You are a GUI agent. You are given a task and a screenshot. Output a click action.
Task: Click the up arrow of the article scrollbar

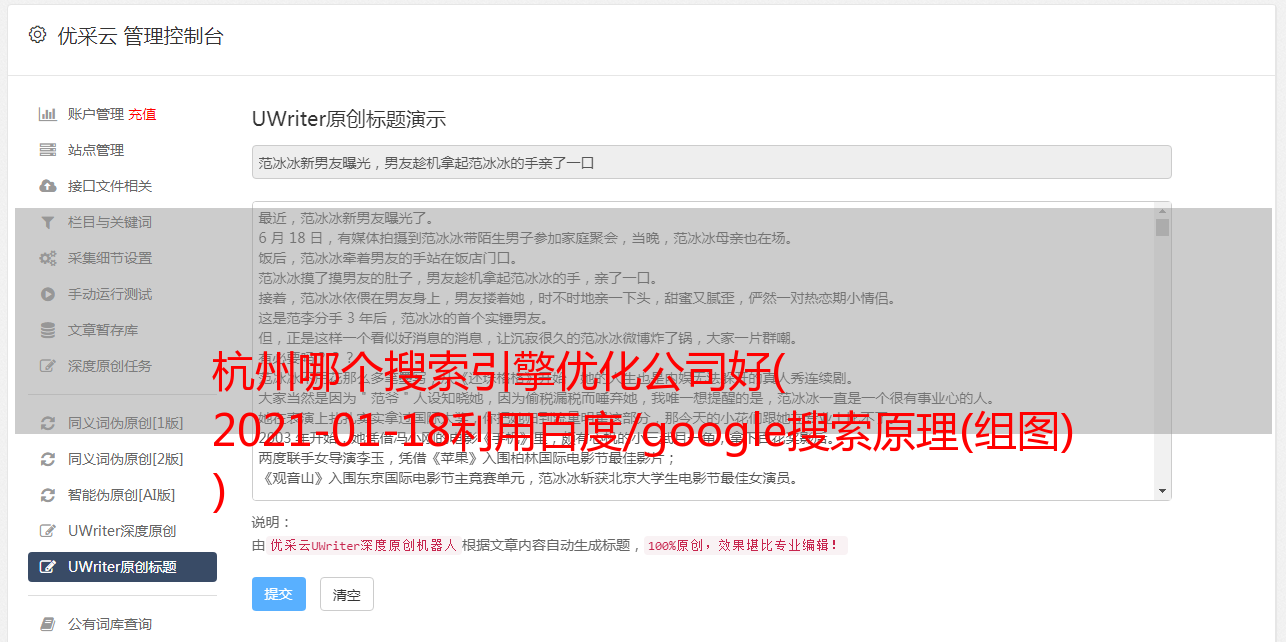pyautogui.click(x=1162, y=210)
